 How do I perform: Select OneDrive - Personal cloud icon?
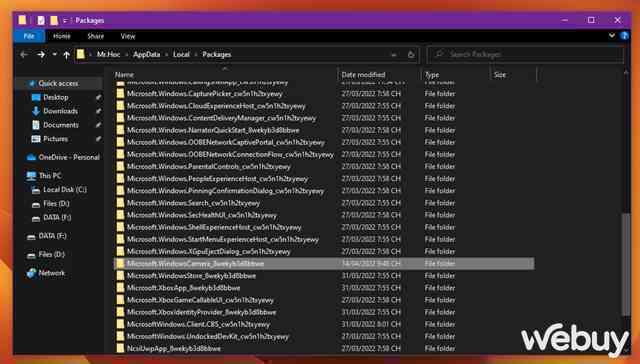pyautogui.click(x=31, y=158)
